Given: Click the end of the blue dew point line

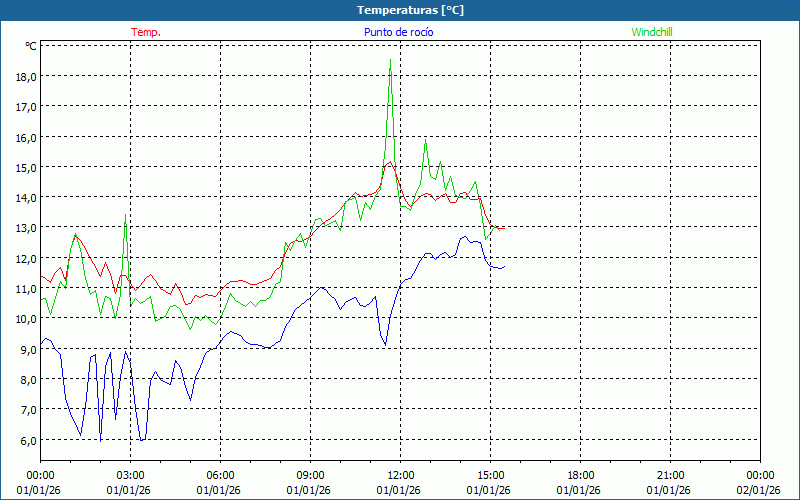Looking at the screenshot, I should [505, 266].
